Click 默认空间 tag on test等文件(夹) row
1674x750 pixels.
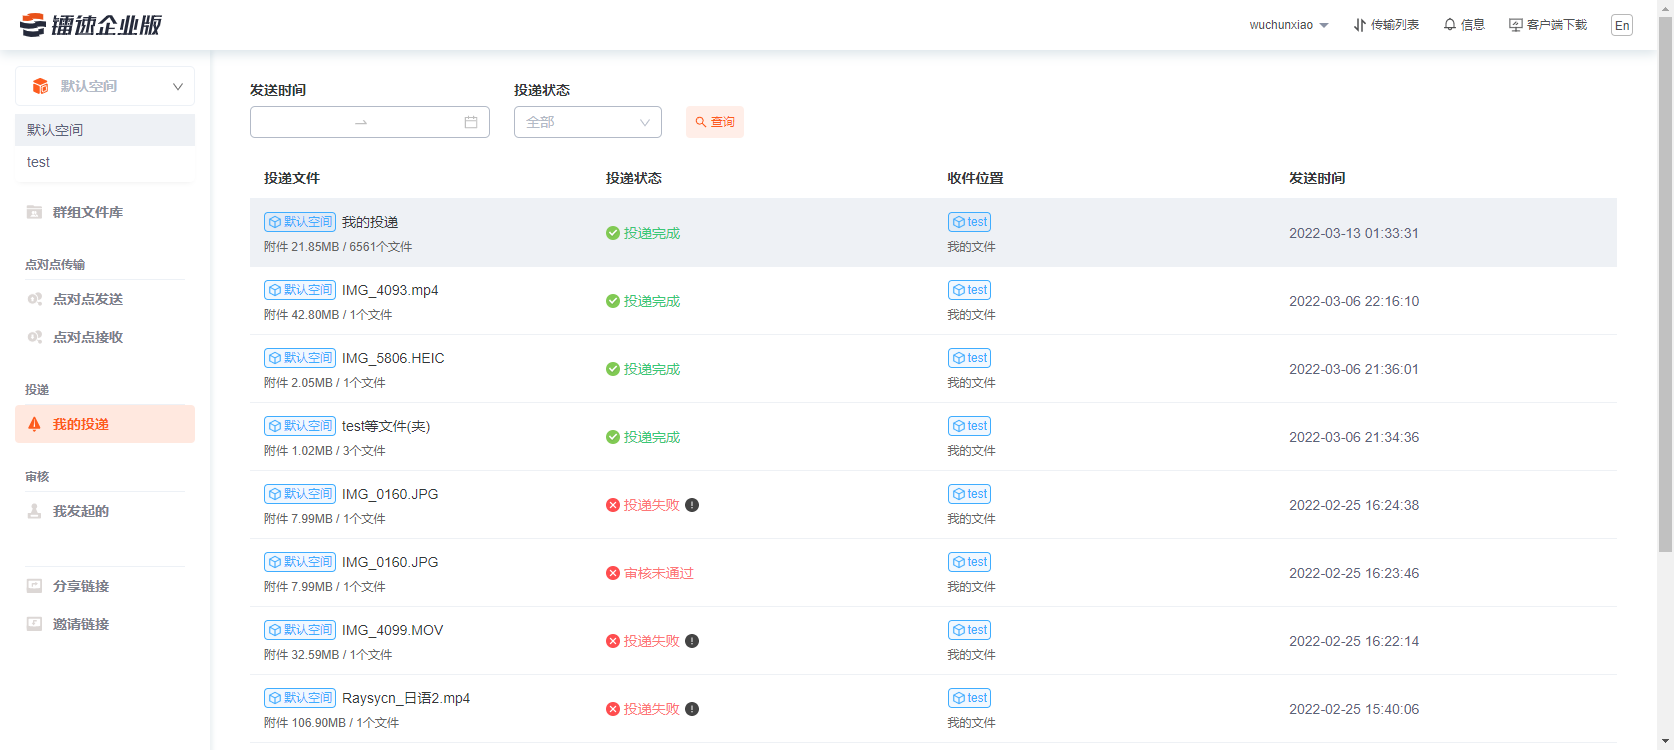click(300, 426)
